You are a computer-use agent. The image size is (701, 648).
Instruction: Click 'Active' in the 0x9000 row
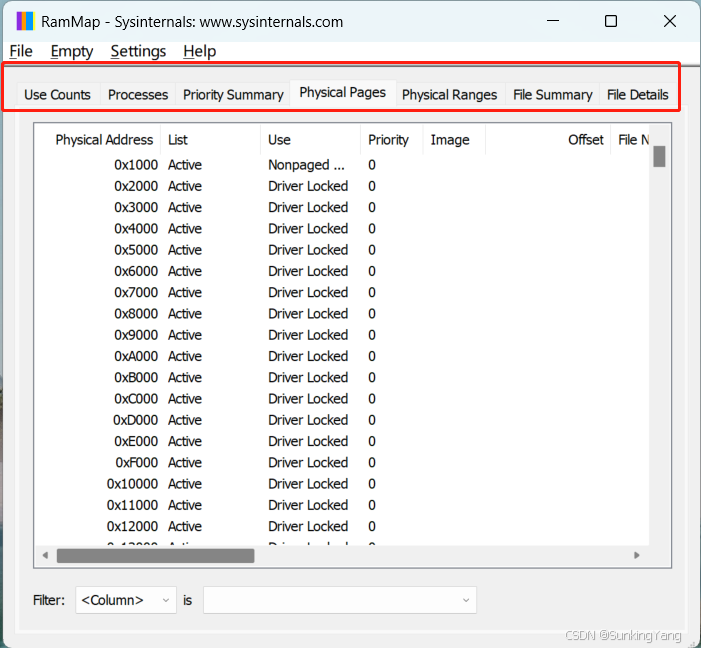pyautogui.click(x=185, y=335)
